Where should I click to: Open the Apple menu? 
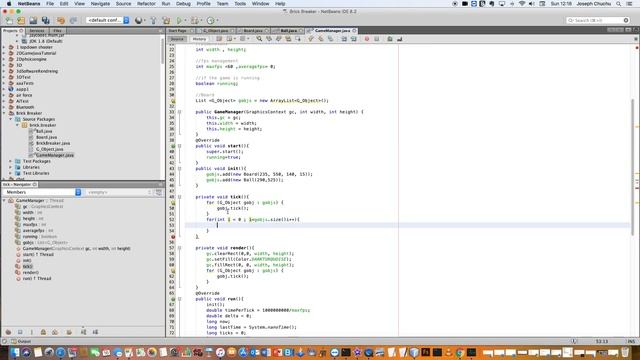(9, 4)
